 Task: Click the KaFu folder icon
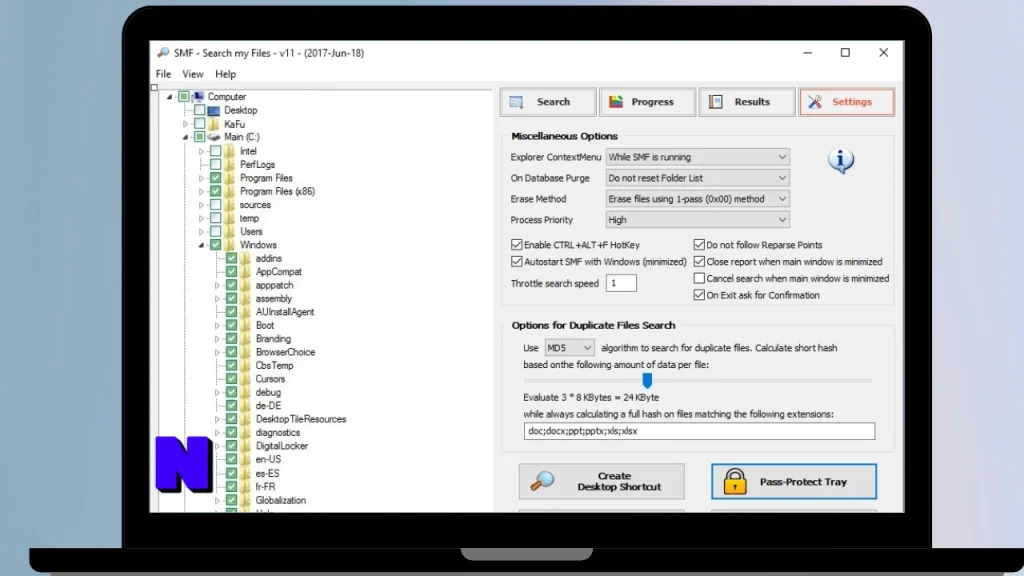pyautogui.click(x=214, y=124)
